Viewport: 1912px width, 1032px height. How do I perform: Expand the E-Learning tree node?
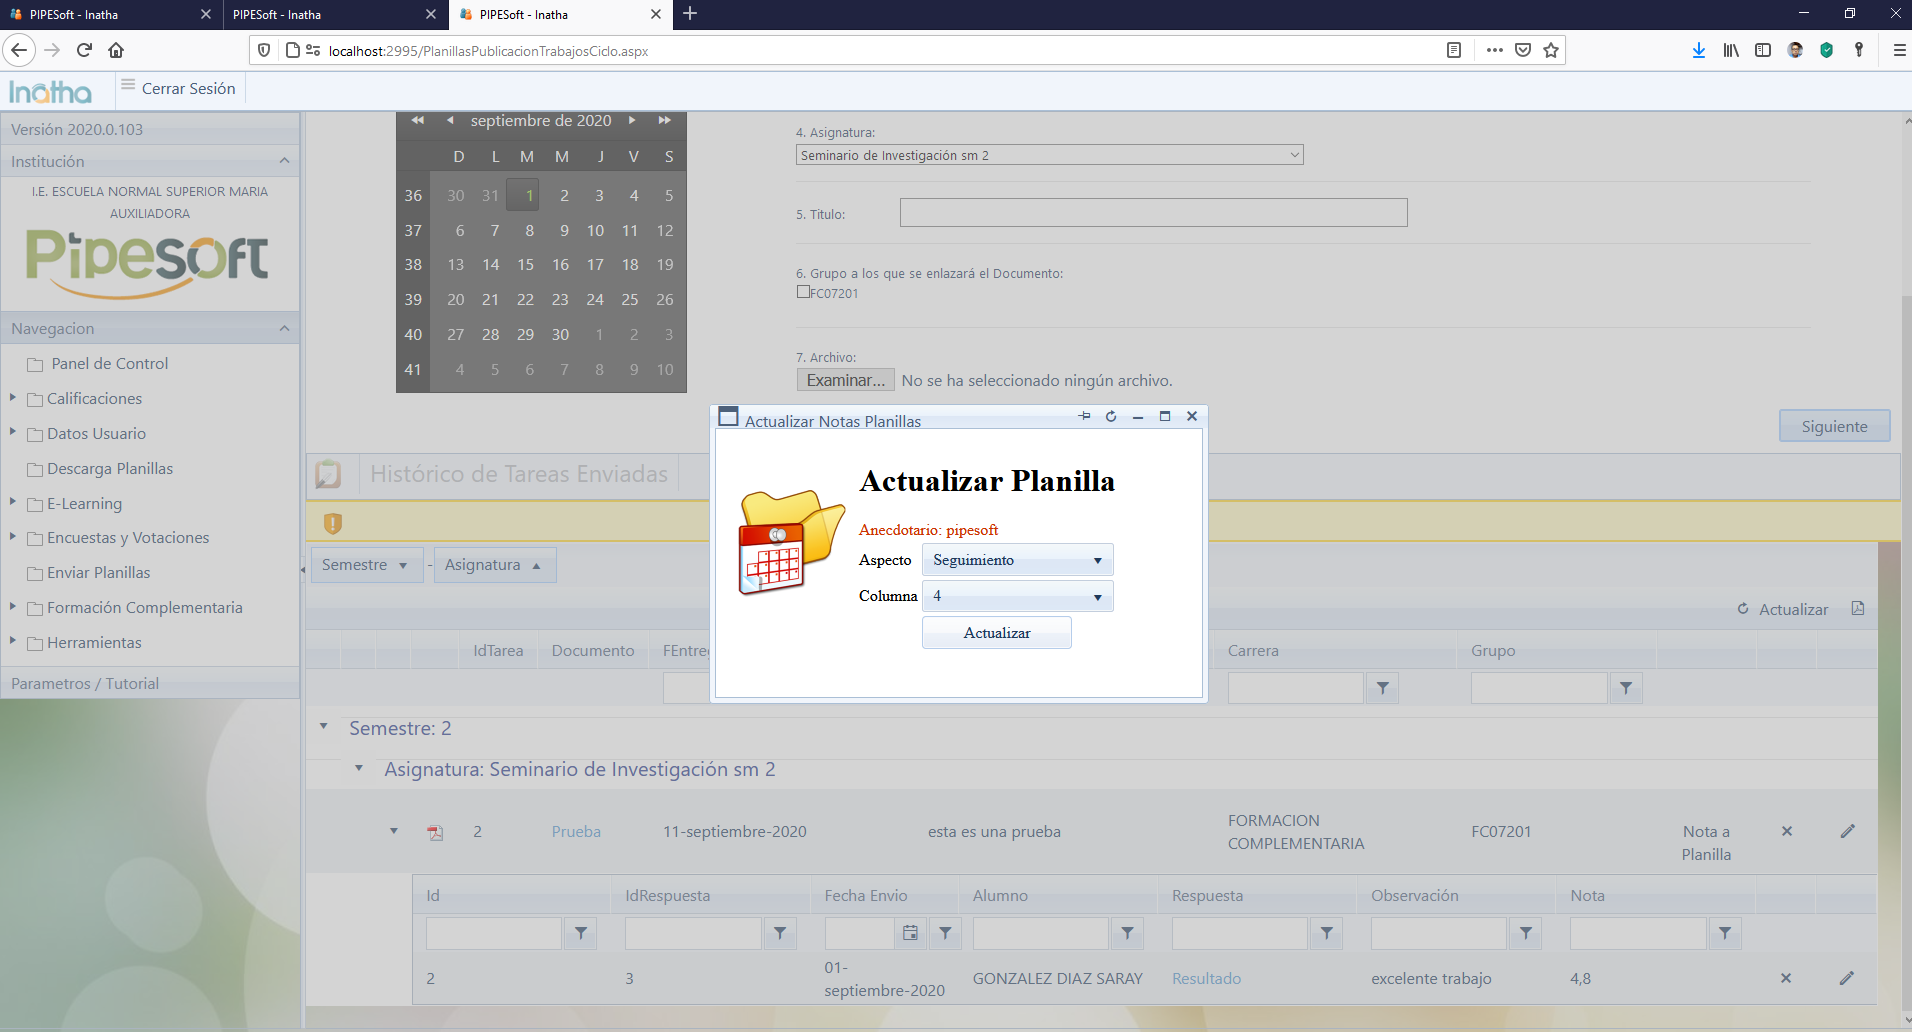(13, 502)
